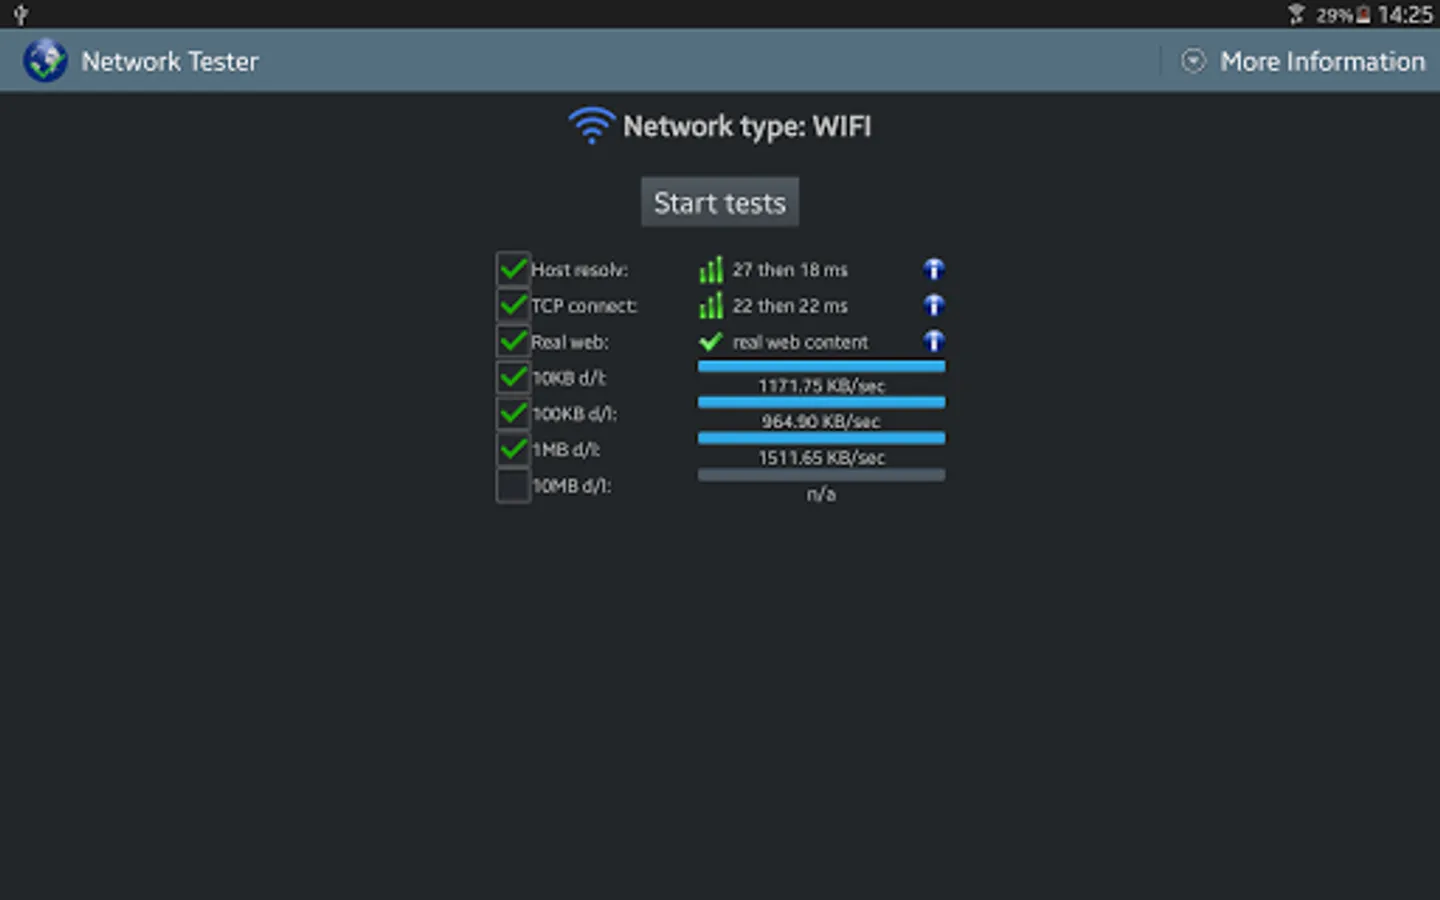Click the 10KB d/l progress bar
Image resolution: width=1440 pixels, height=900 pixels.
tap(821, 367)
